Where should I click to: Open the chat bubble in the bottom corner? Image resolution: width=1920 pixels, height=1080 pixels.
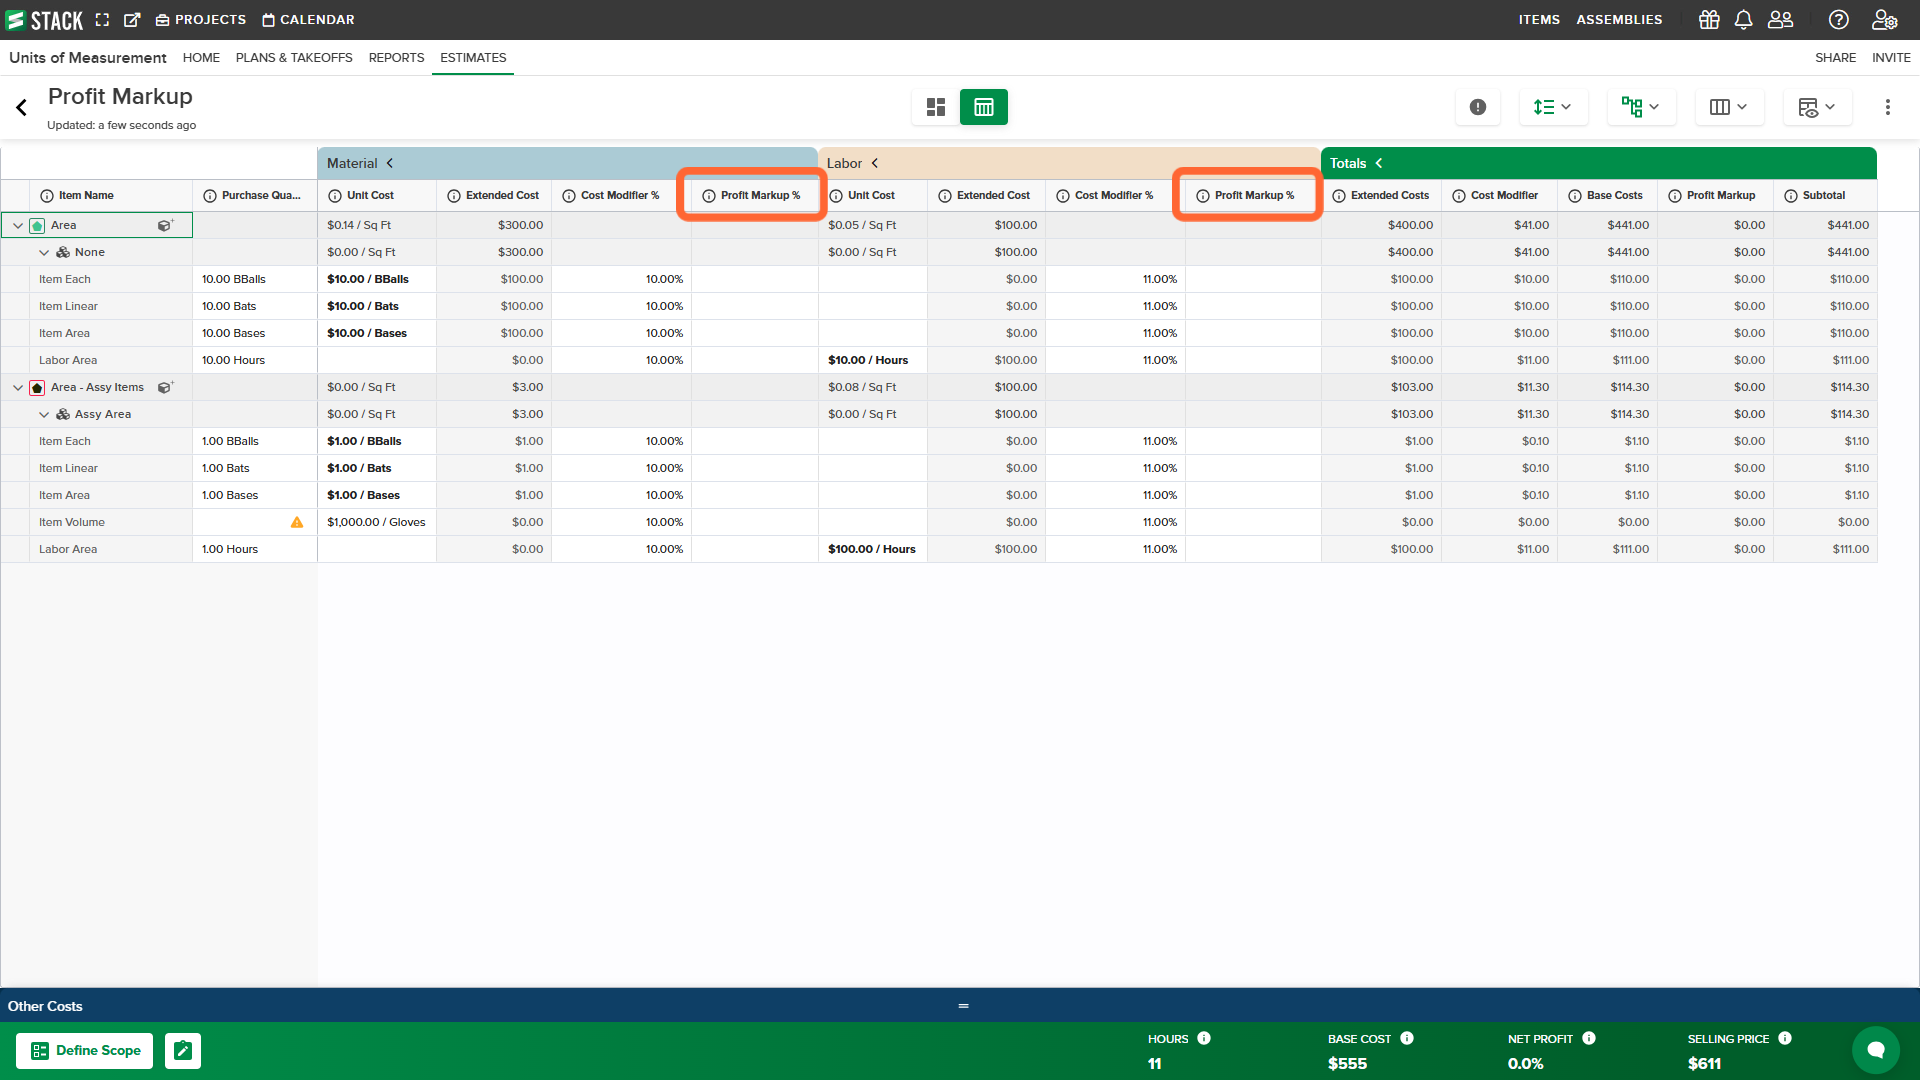click(1876, 1049)
